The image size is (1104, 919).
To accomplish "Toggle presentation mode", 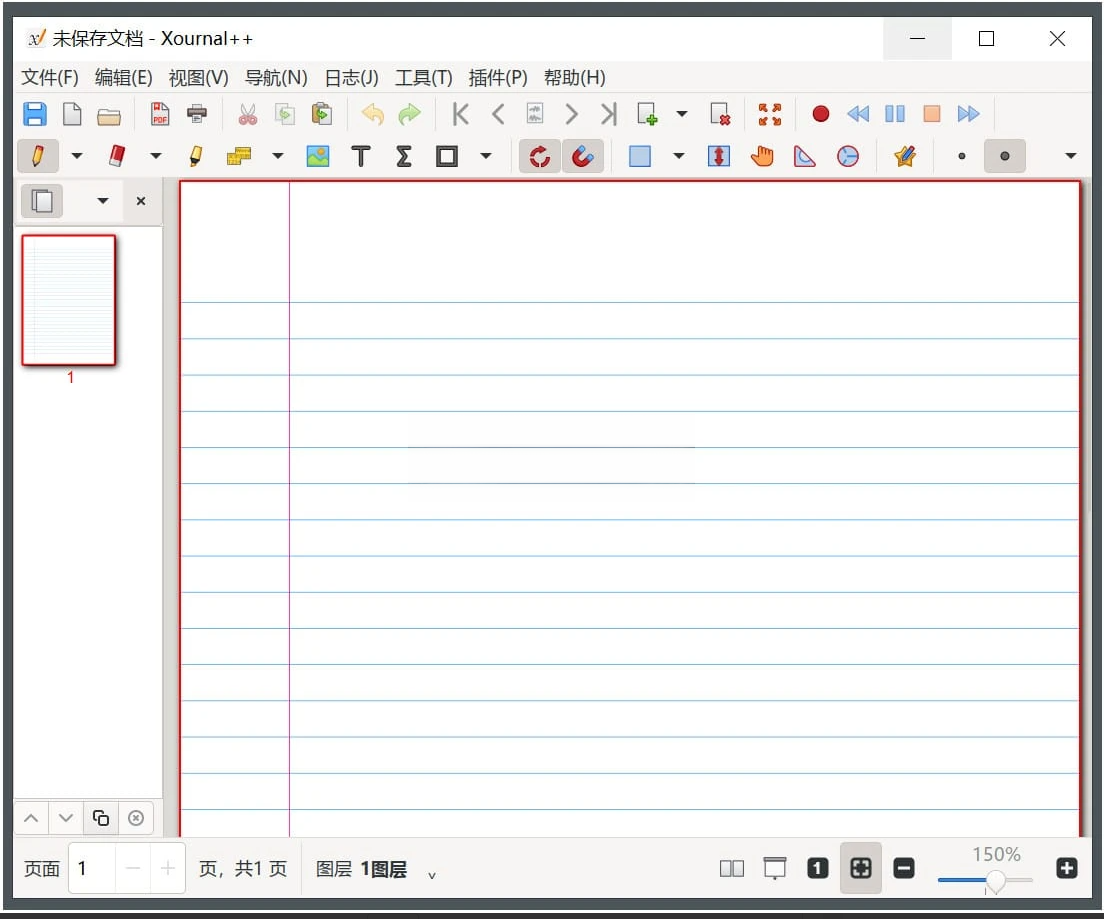I will point(774,869).
